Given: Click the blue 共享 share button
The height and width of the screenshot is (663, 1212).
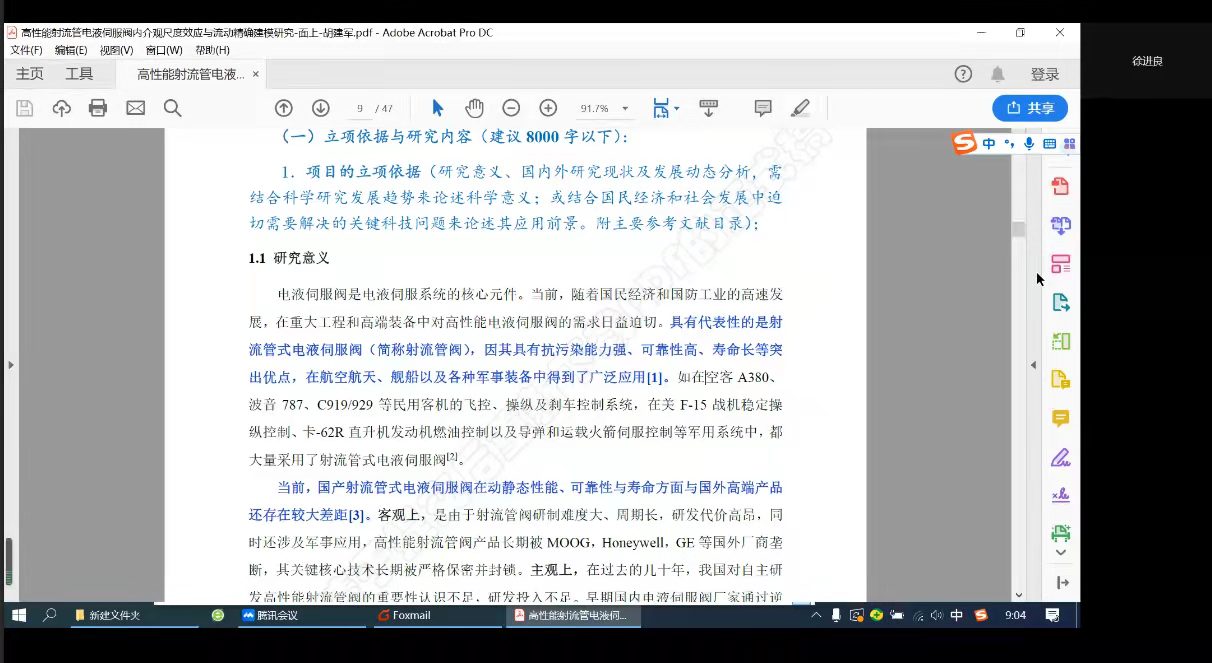Looking at the screenshot, I should (1030, 108).
